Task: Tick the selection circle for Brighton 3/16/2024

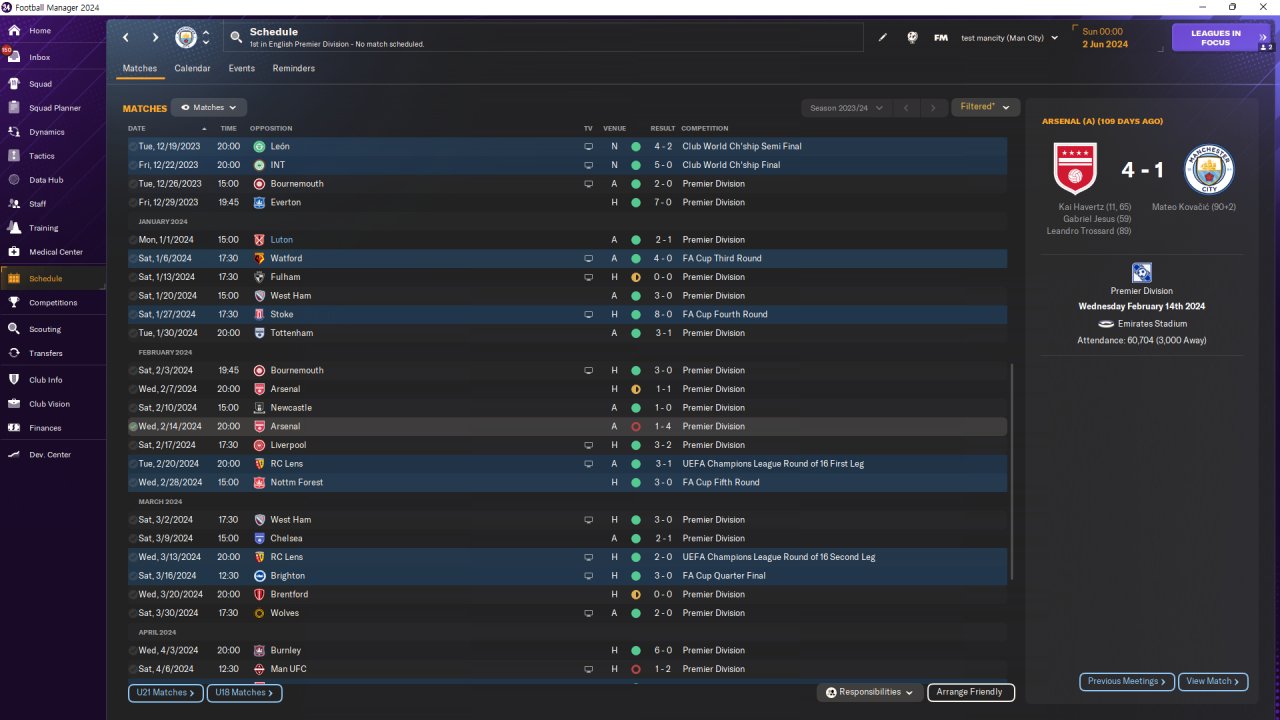Action: coord(133,576)
